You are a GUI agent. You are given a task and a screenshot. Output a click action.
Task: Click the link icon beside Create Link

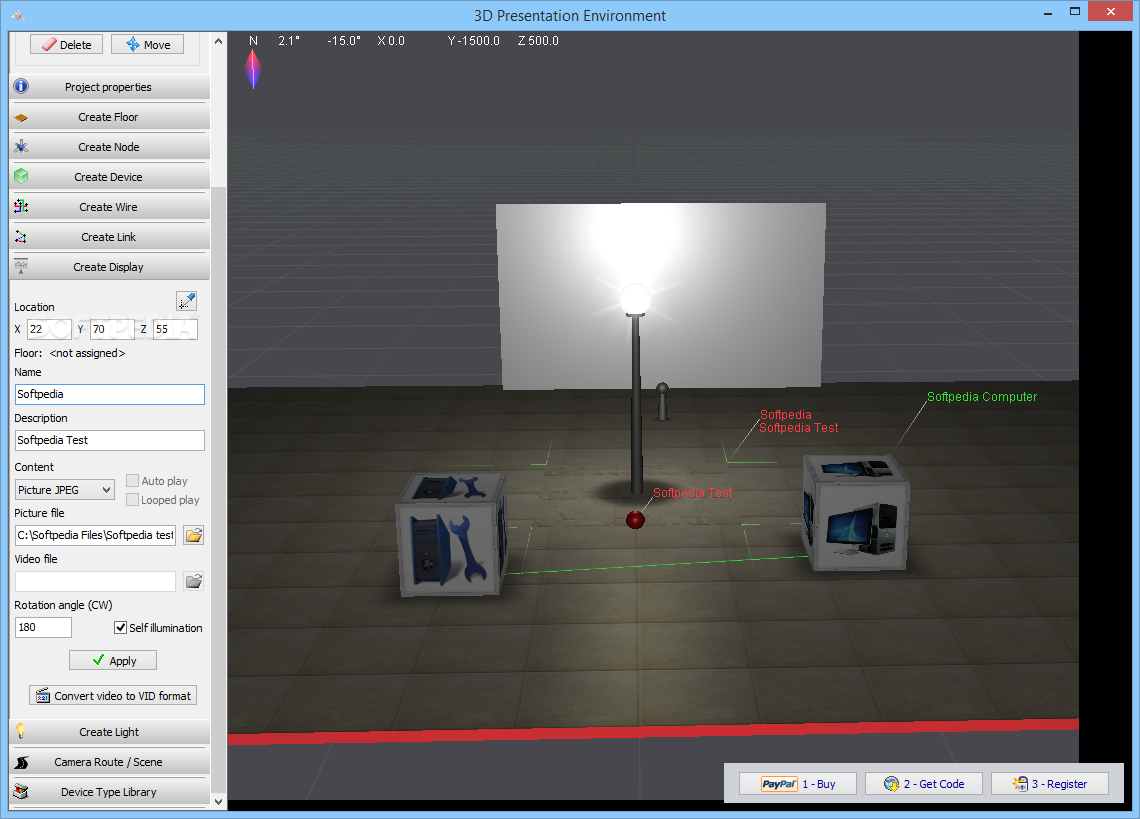point(21,237)
